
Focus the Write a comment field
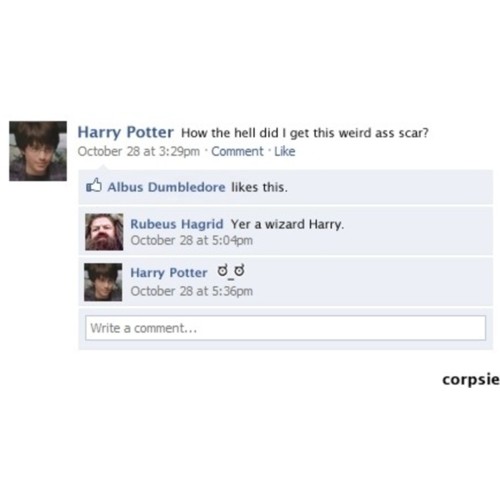coord(285,328)
